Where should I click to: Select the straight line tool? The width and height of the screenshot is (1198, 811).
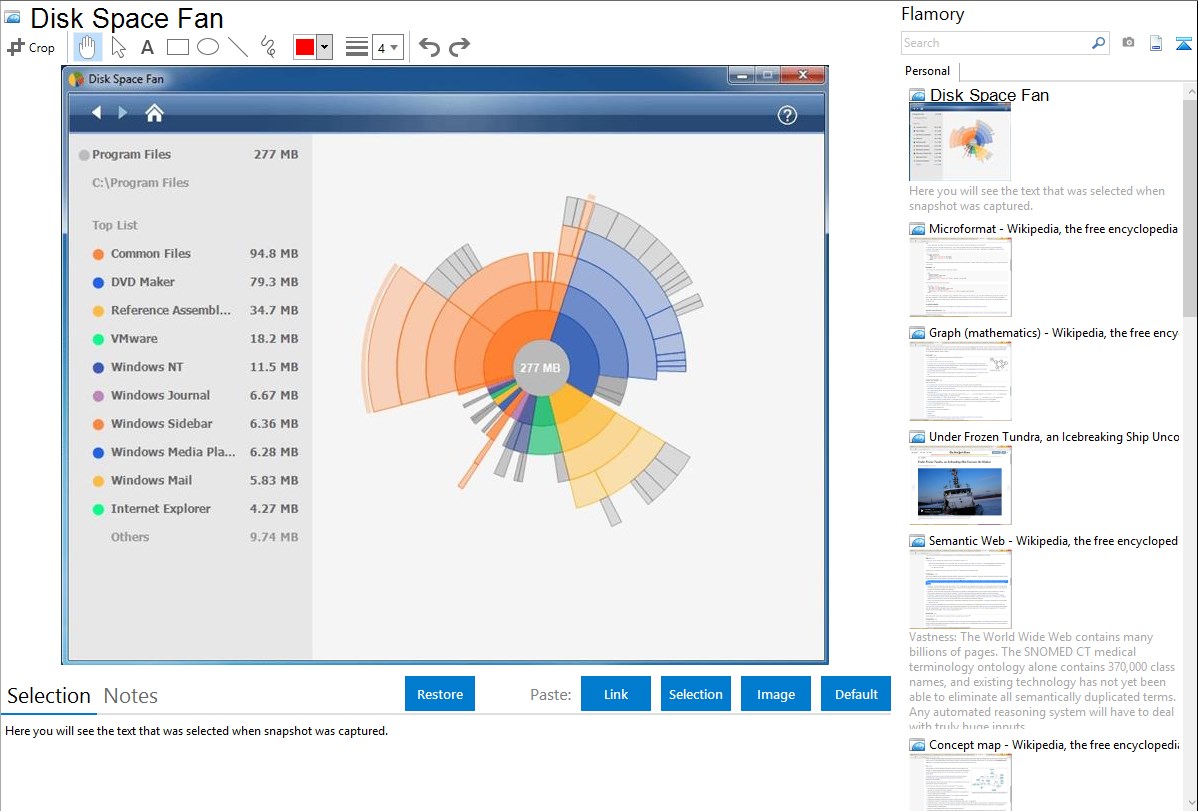point(238,47)
